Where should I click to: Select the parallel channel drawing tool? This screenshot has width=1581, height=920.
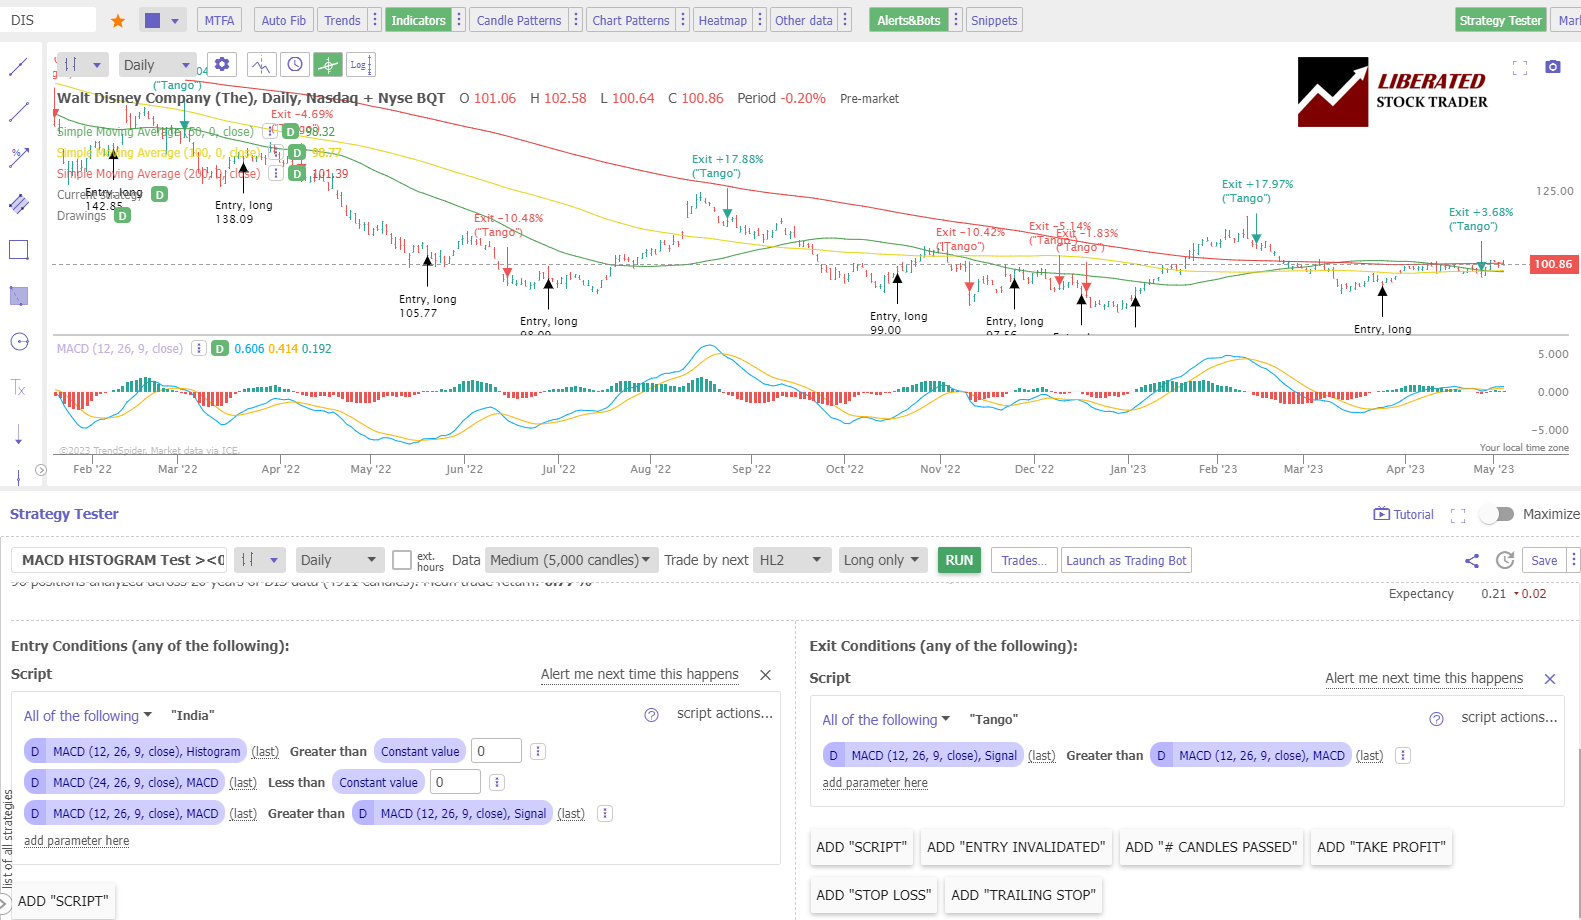click(x=18, y=203)
